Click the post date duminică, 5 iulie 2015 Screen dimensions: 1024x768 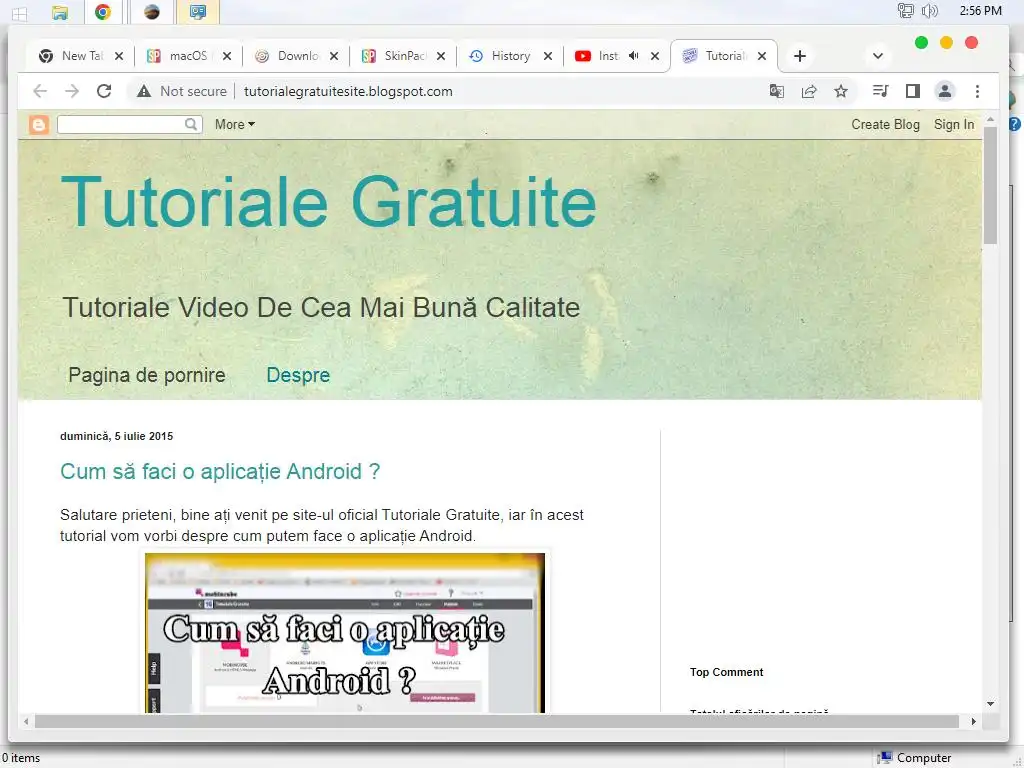coord(116,436)
